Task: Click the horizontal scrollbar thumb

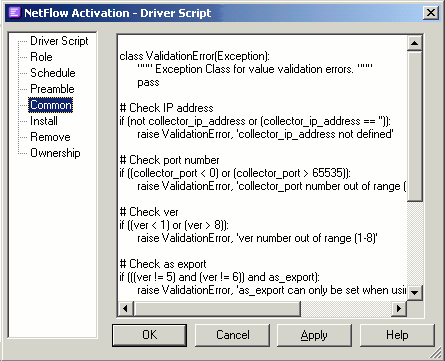Action: coord(217,309)
